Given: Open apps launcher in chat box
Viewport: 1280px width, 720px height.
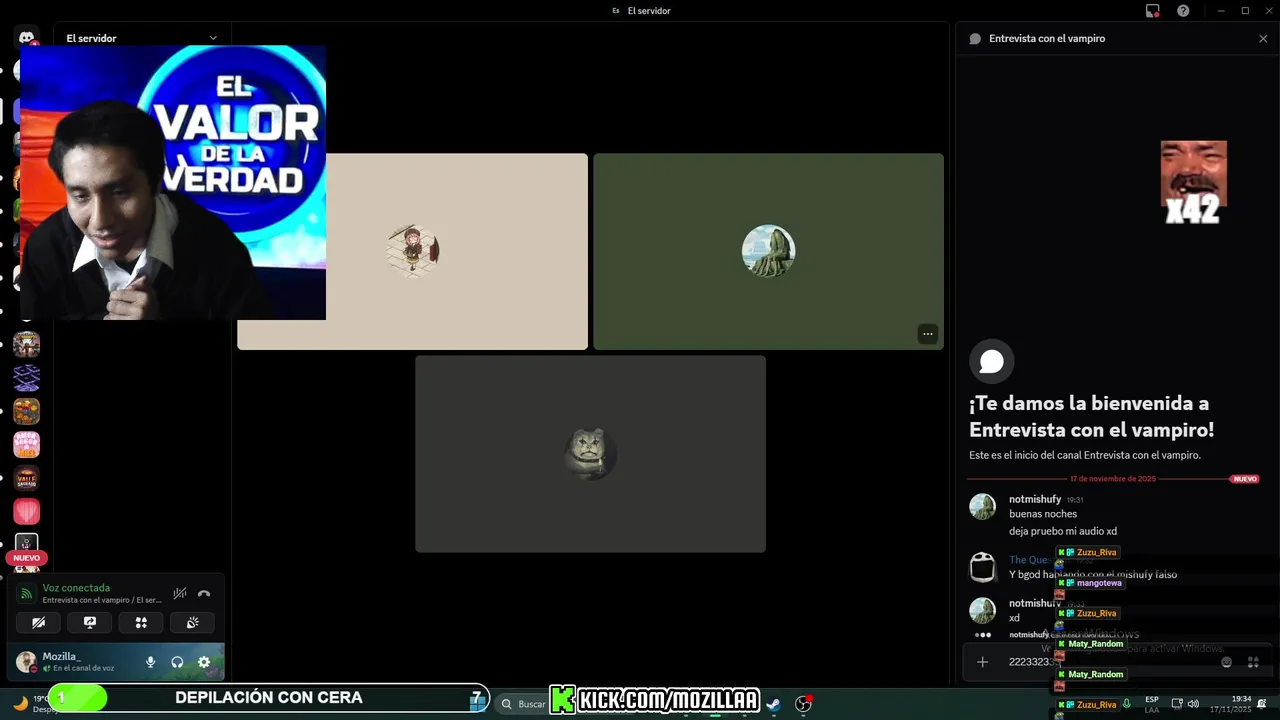Looking at the screenshot, I should (1253, 662).
